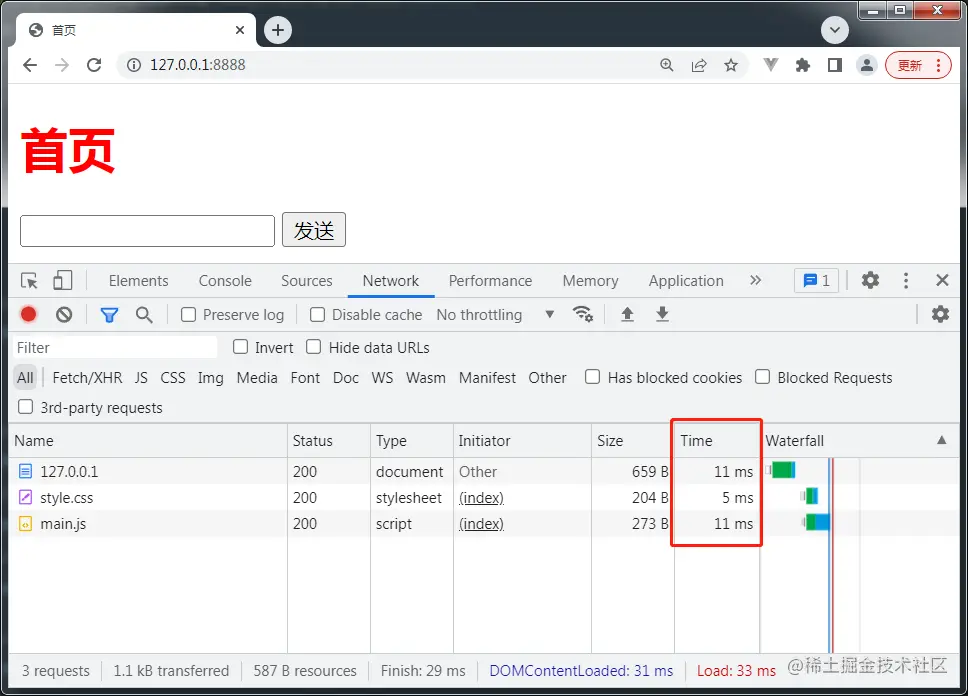
Task: Open network panel settings gear
Action: [x=940, y=314]
